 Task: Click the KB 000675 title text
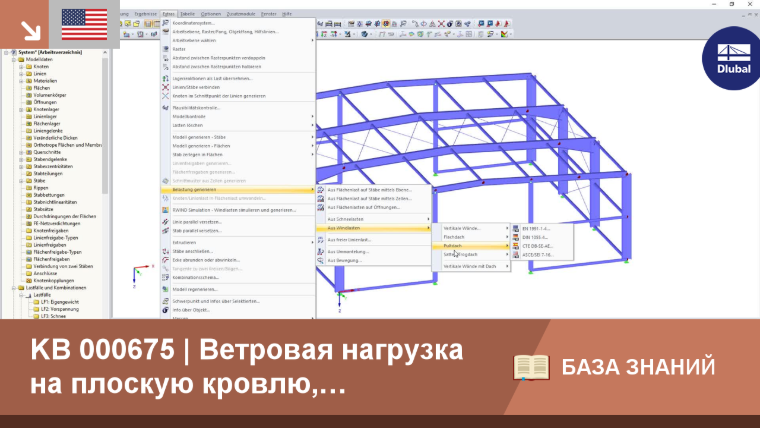pyautogui.click(x=102, y=349)
